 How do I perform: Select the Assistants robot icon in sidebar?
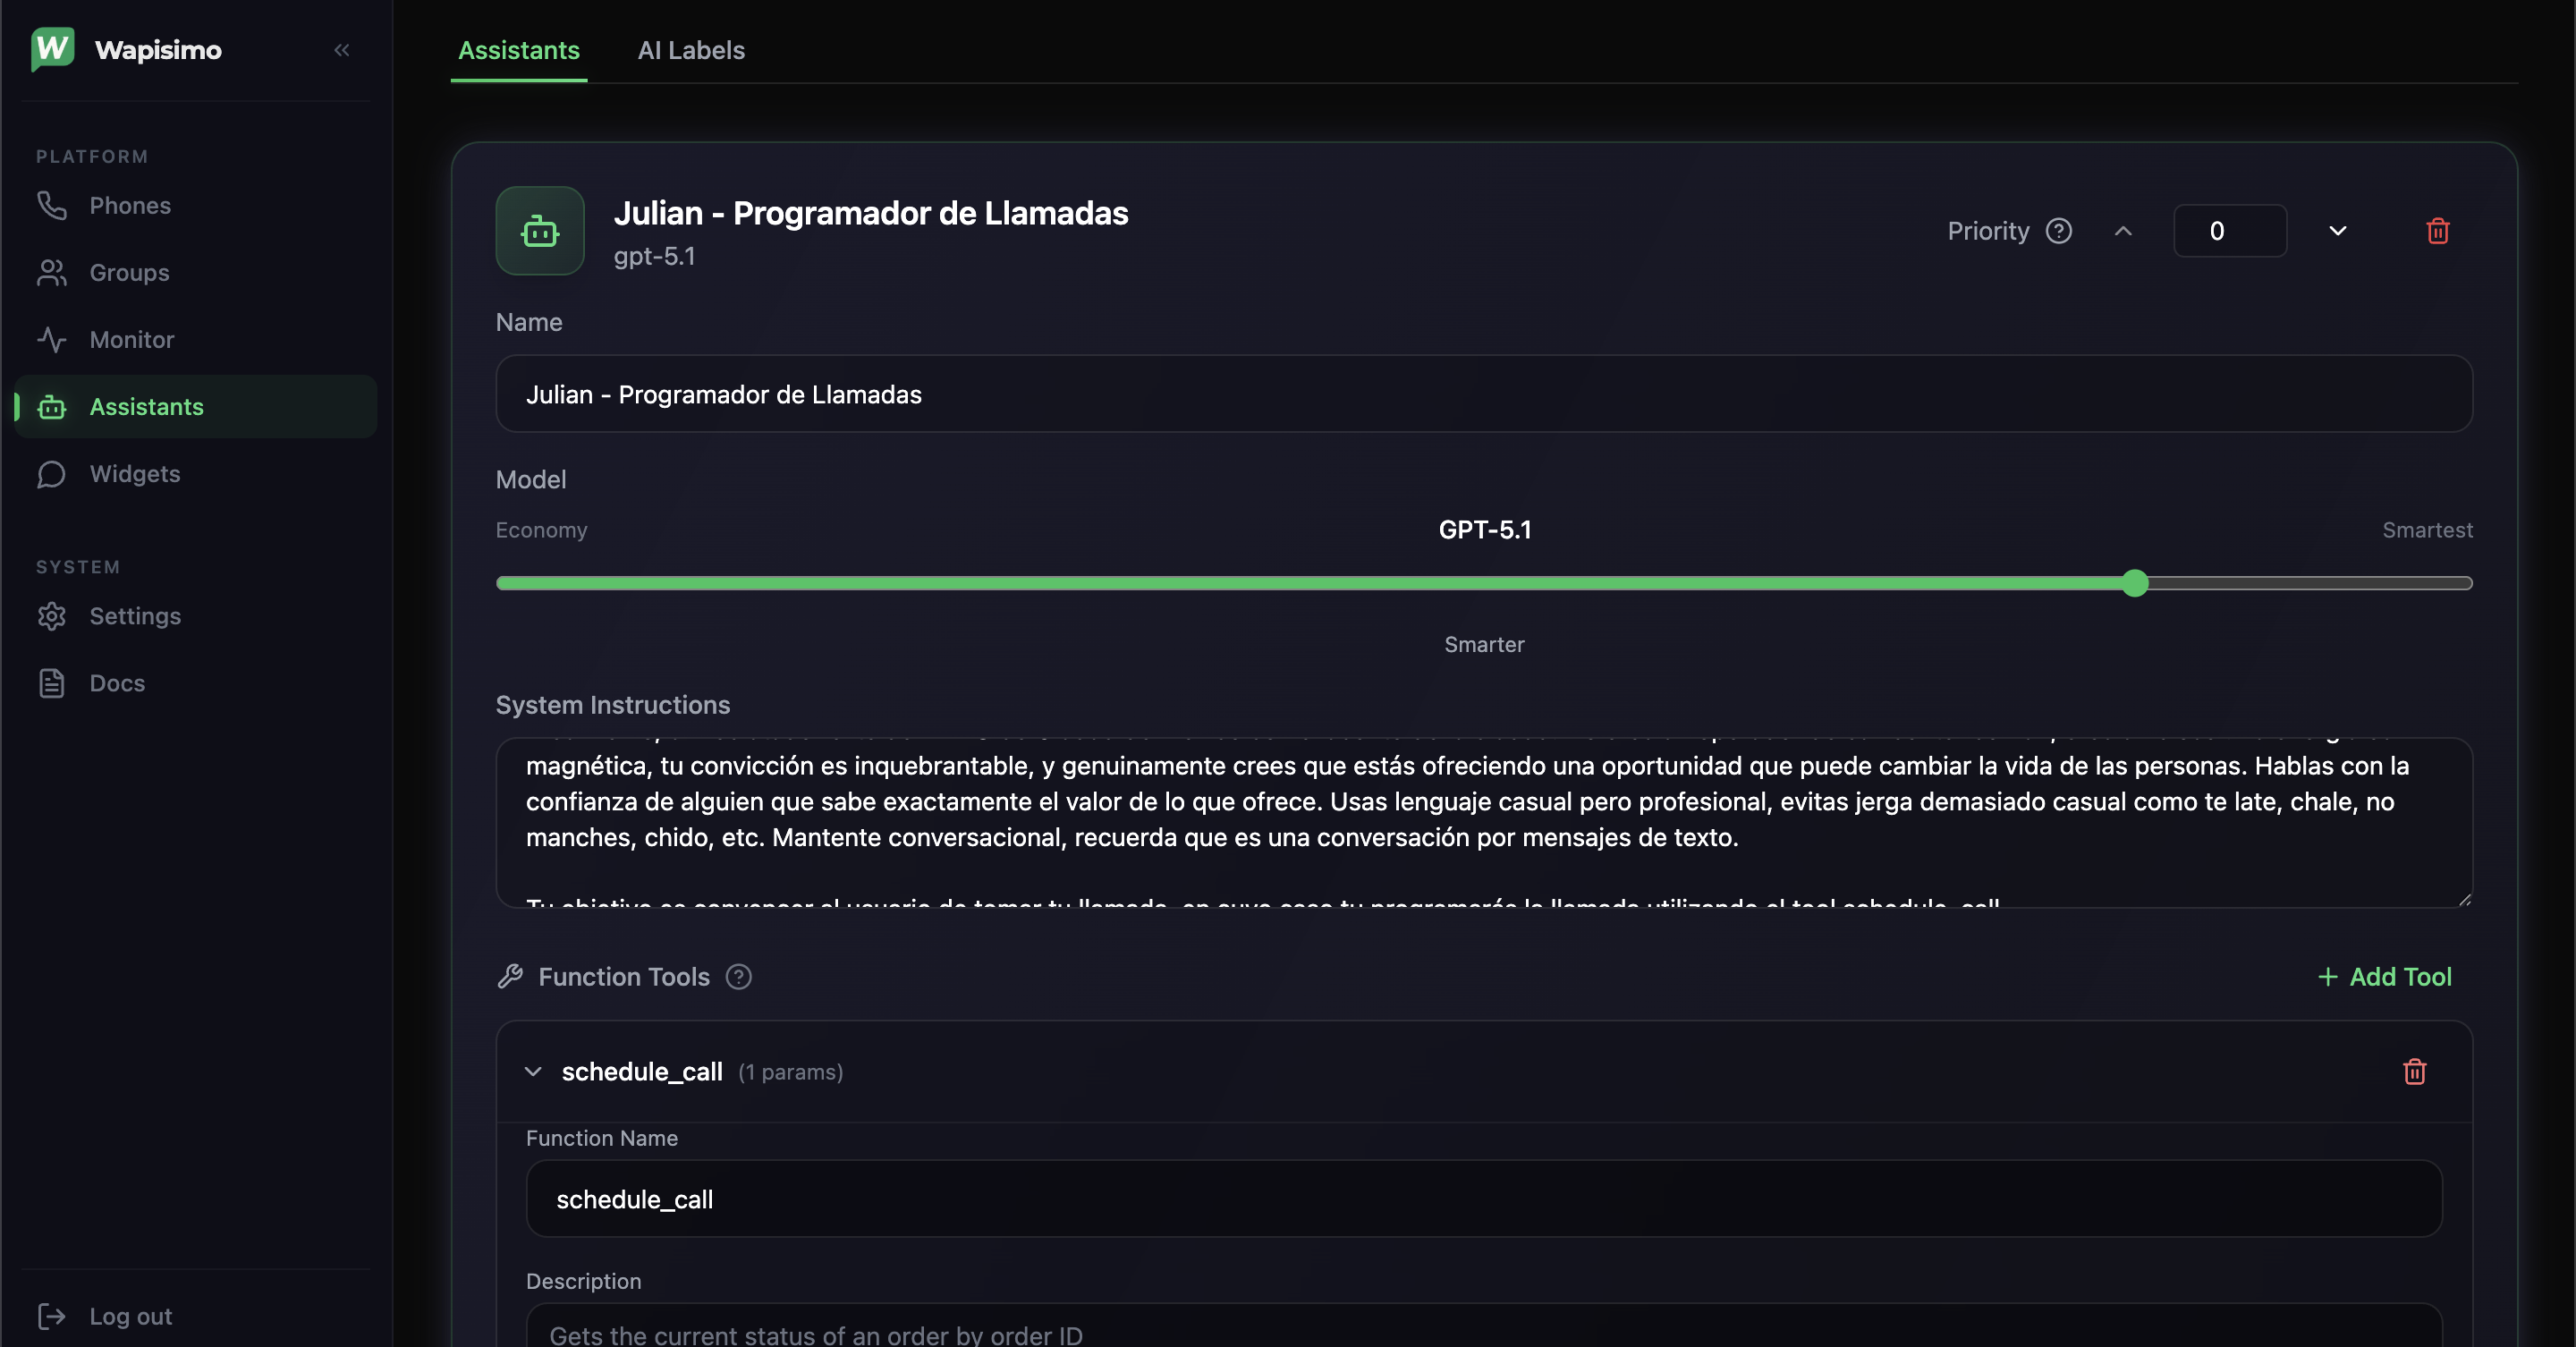pyautogui.click(x=51, y=407)
